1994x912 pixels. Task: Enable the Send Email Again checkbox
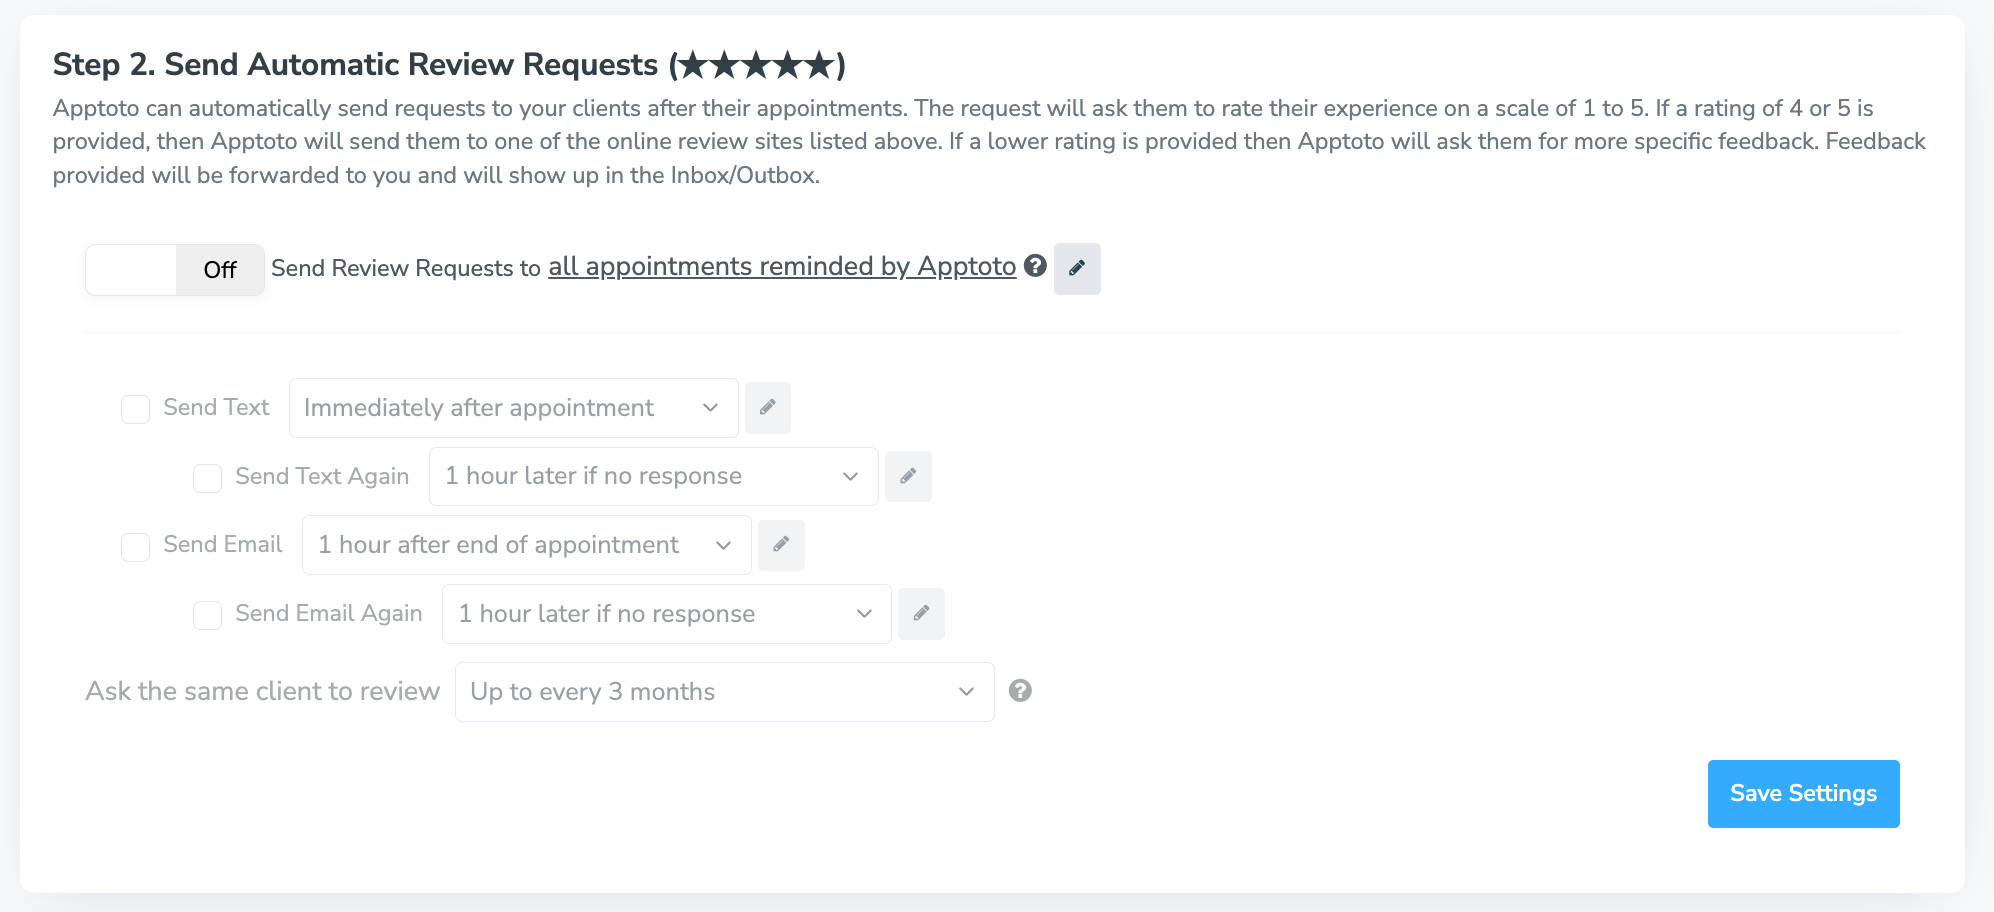pyautogui.click(x=208, y=615)
